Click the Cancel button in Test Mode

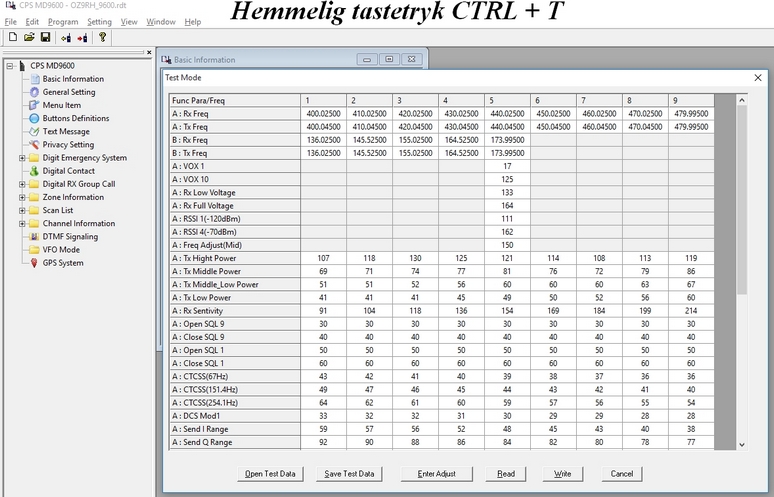point(622,474)
